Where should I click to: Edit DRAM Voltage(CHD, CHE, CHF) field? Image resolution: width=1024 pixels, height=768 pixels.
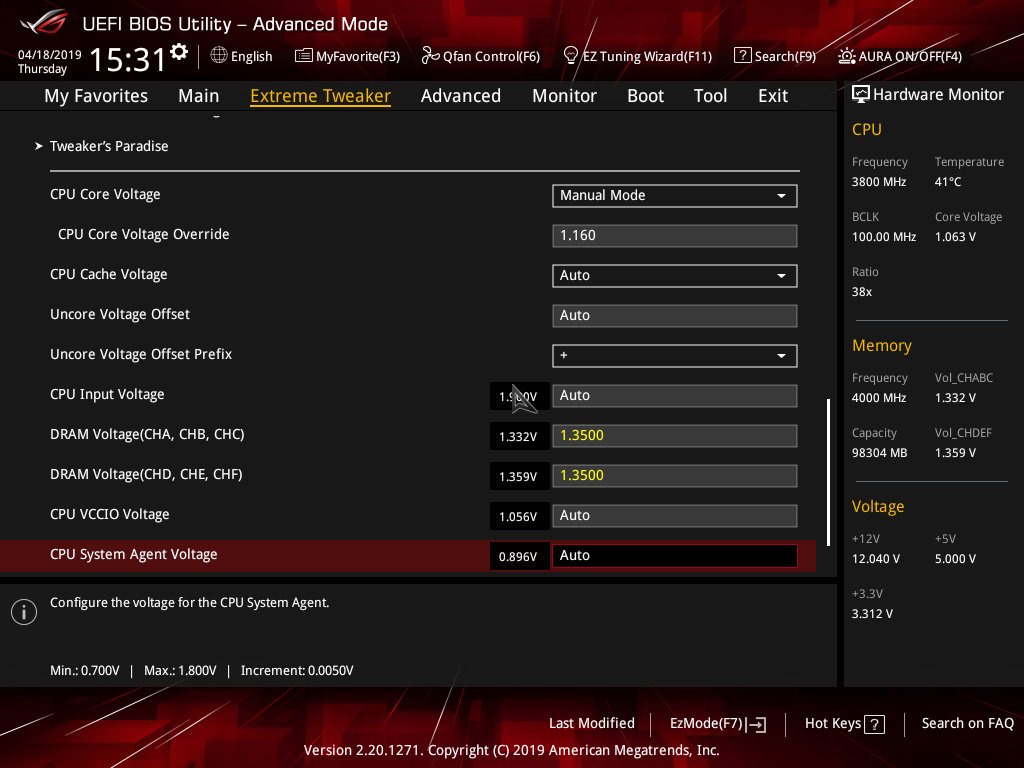[x=675, y=475]
